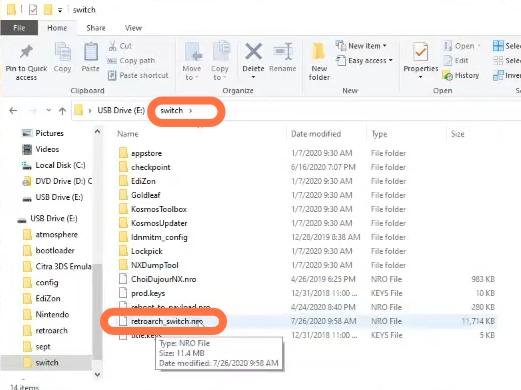Click navigation pane scroll up arrow
Image resolution: width=521 pixels, height=390 pixels.
pos(97,132)
